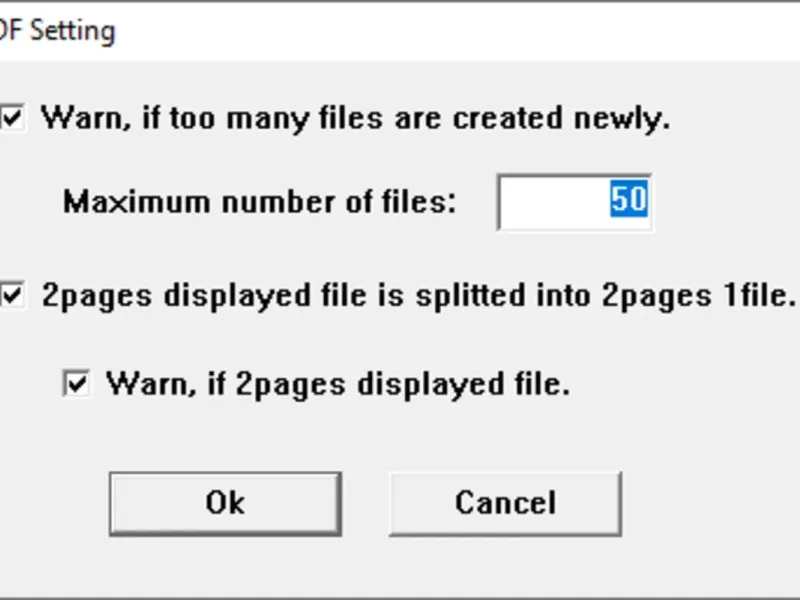This screenshot has height=600, width=800.
Task: Focus the Maximum number of files field
Action: tap(574, 201)
